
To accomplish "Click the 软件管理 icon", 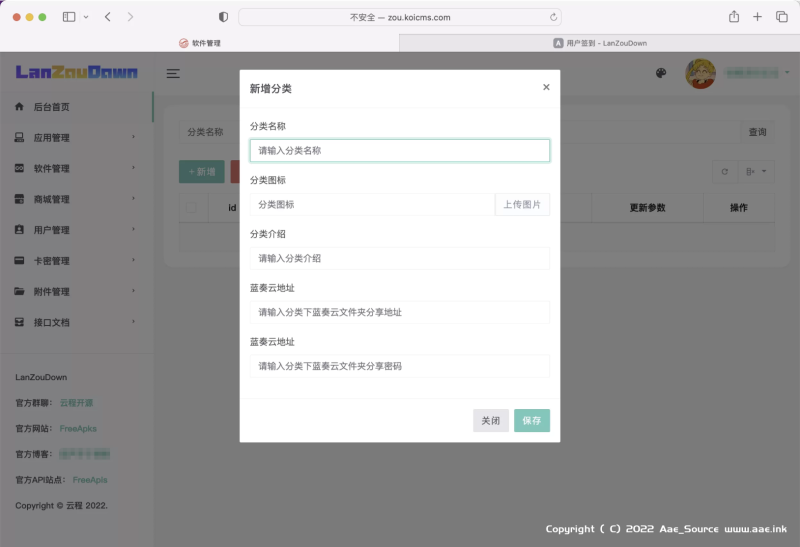I will (19, 168).
